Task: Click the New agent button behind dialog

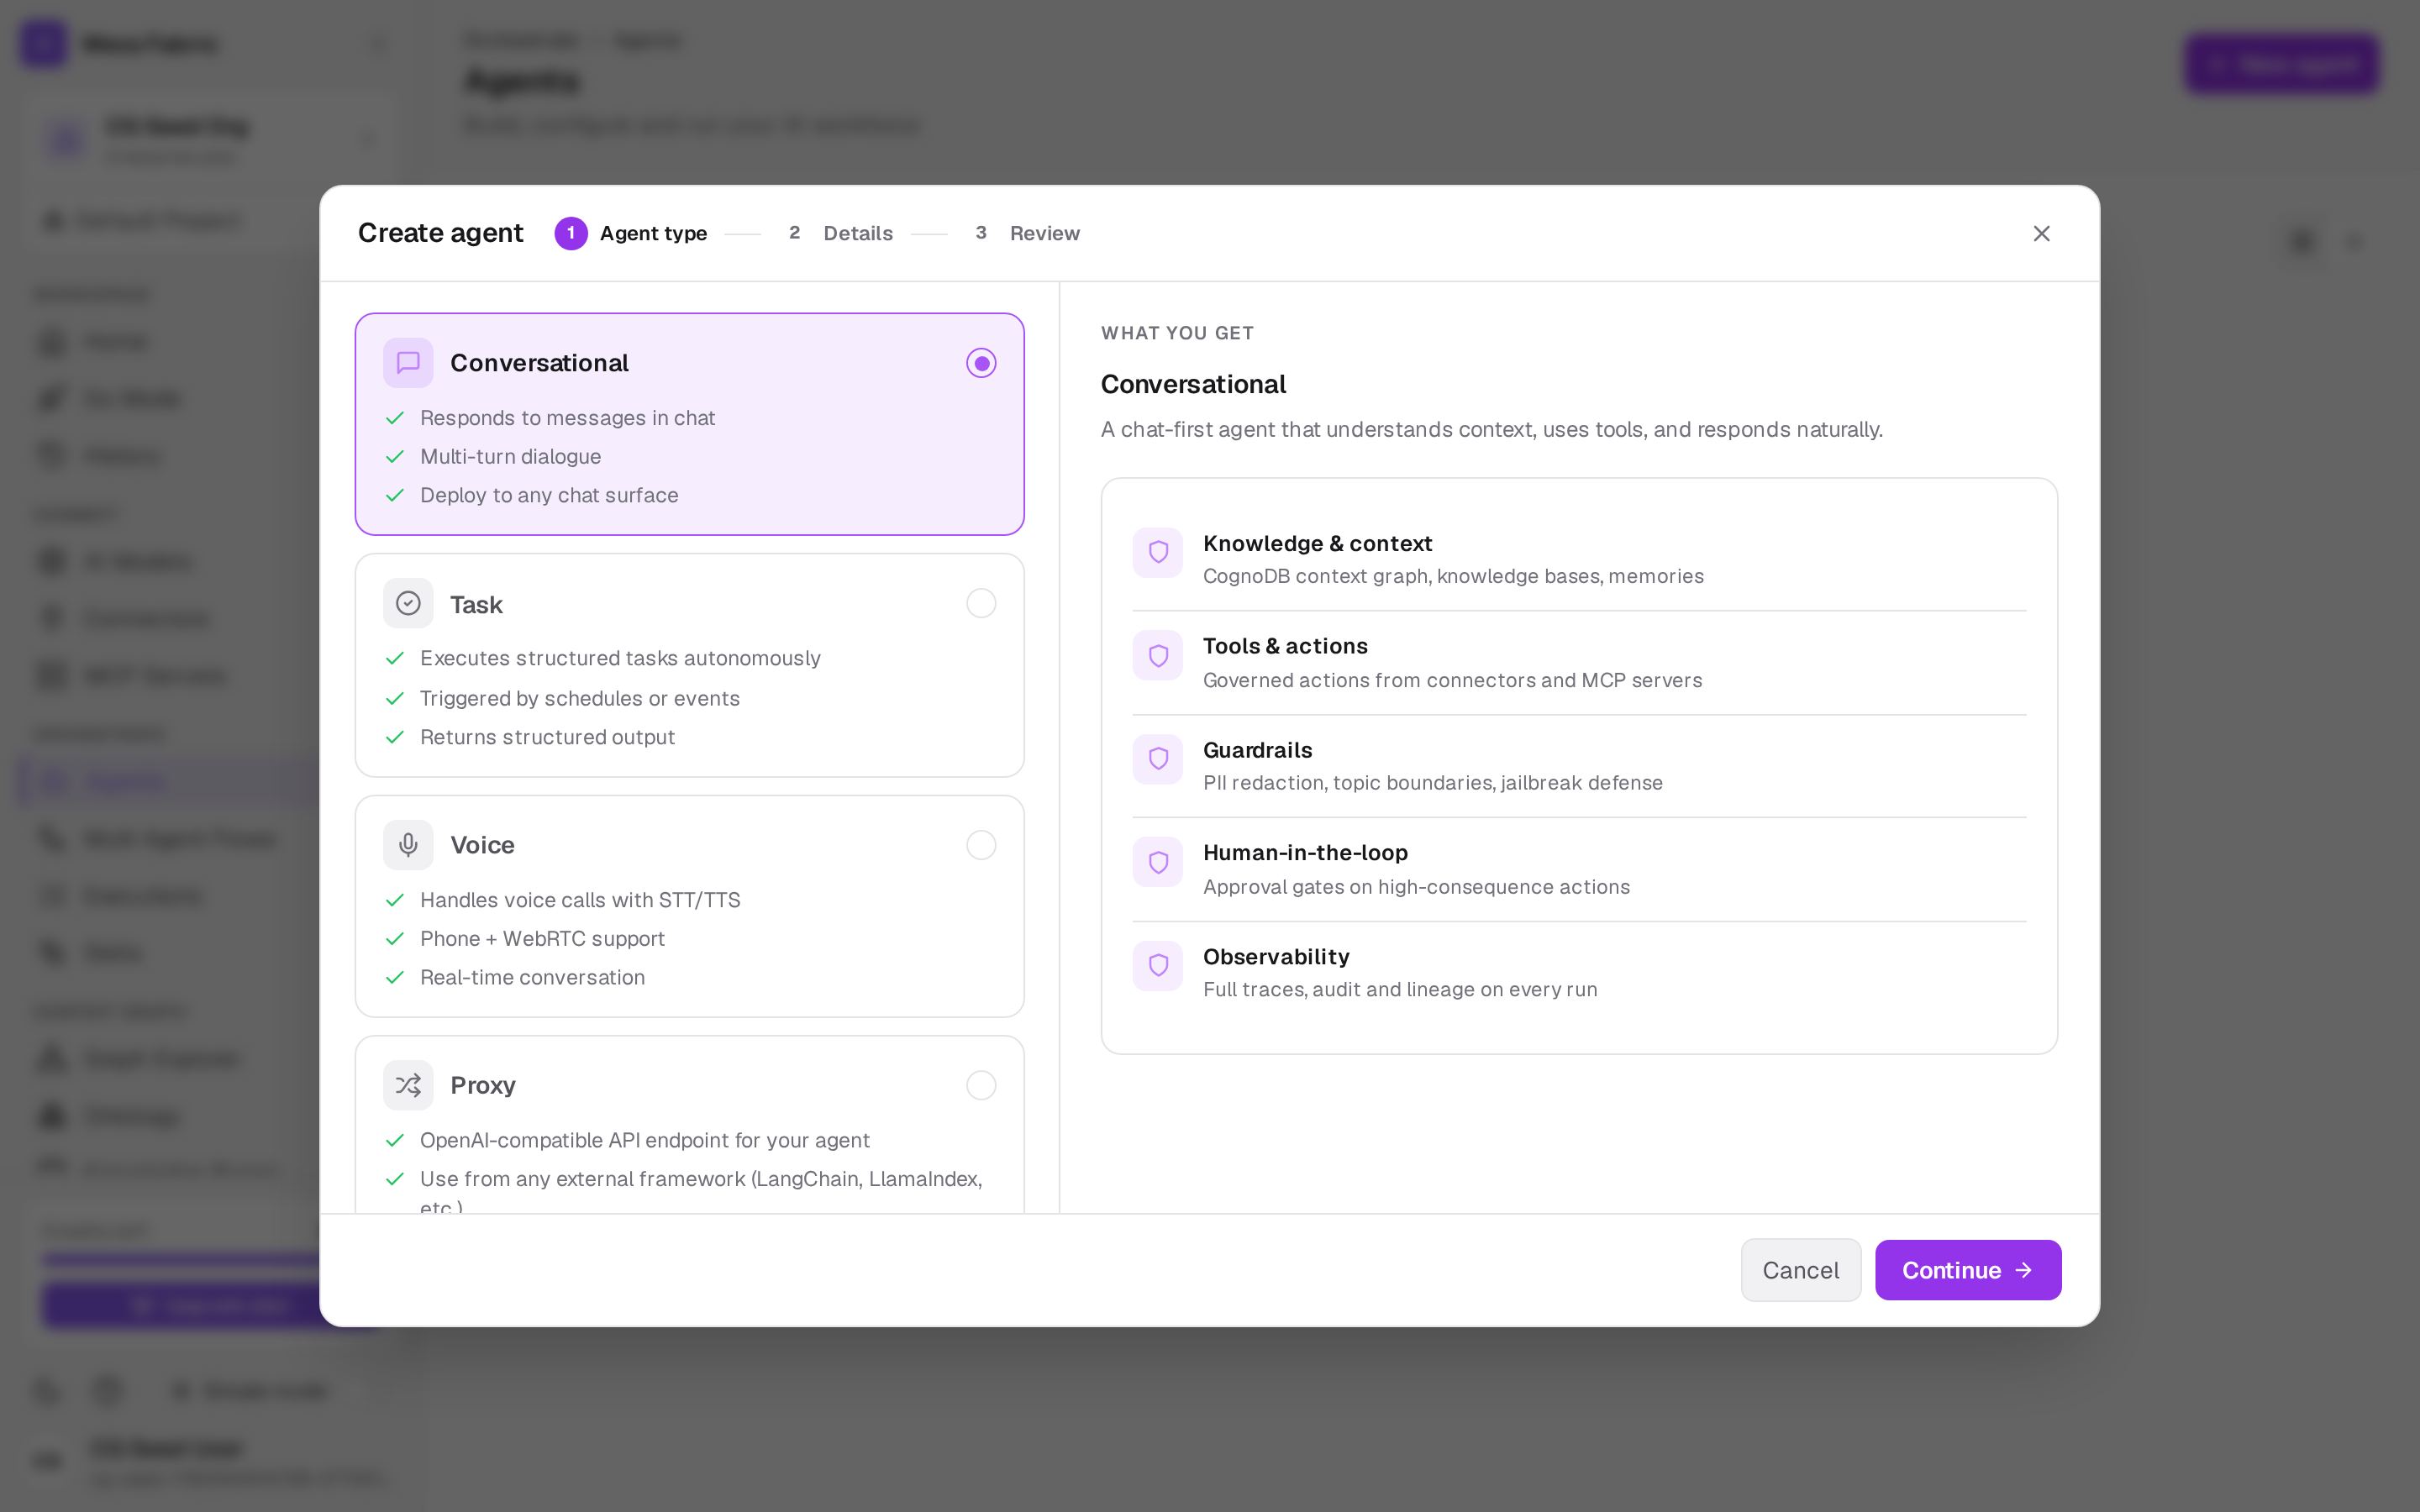Action: tap(2281, 64)
